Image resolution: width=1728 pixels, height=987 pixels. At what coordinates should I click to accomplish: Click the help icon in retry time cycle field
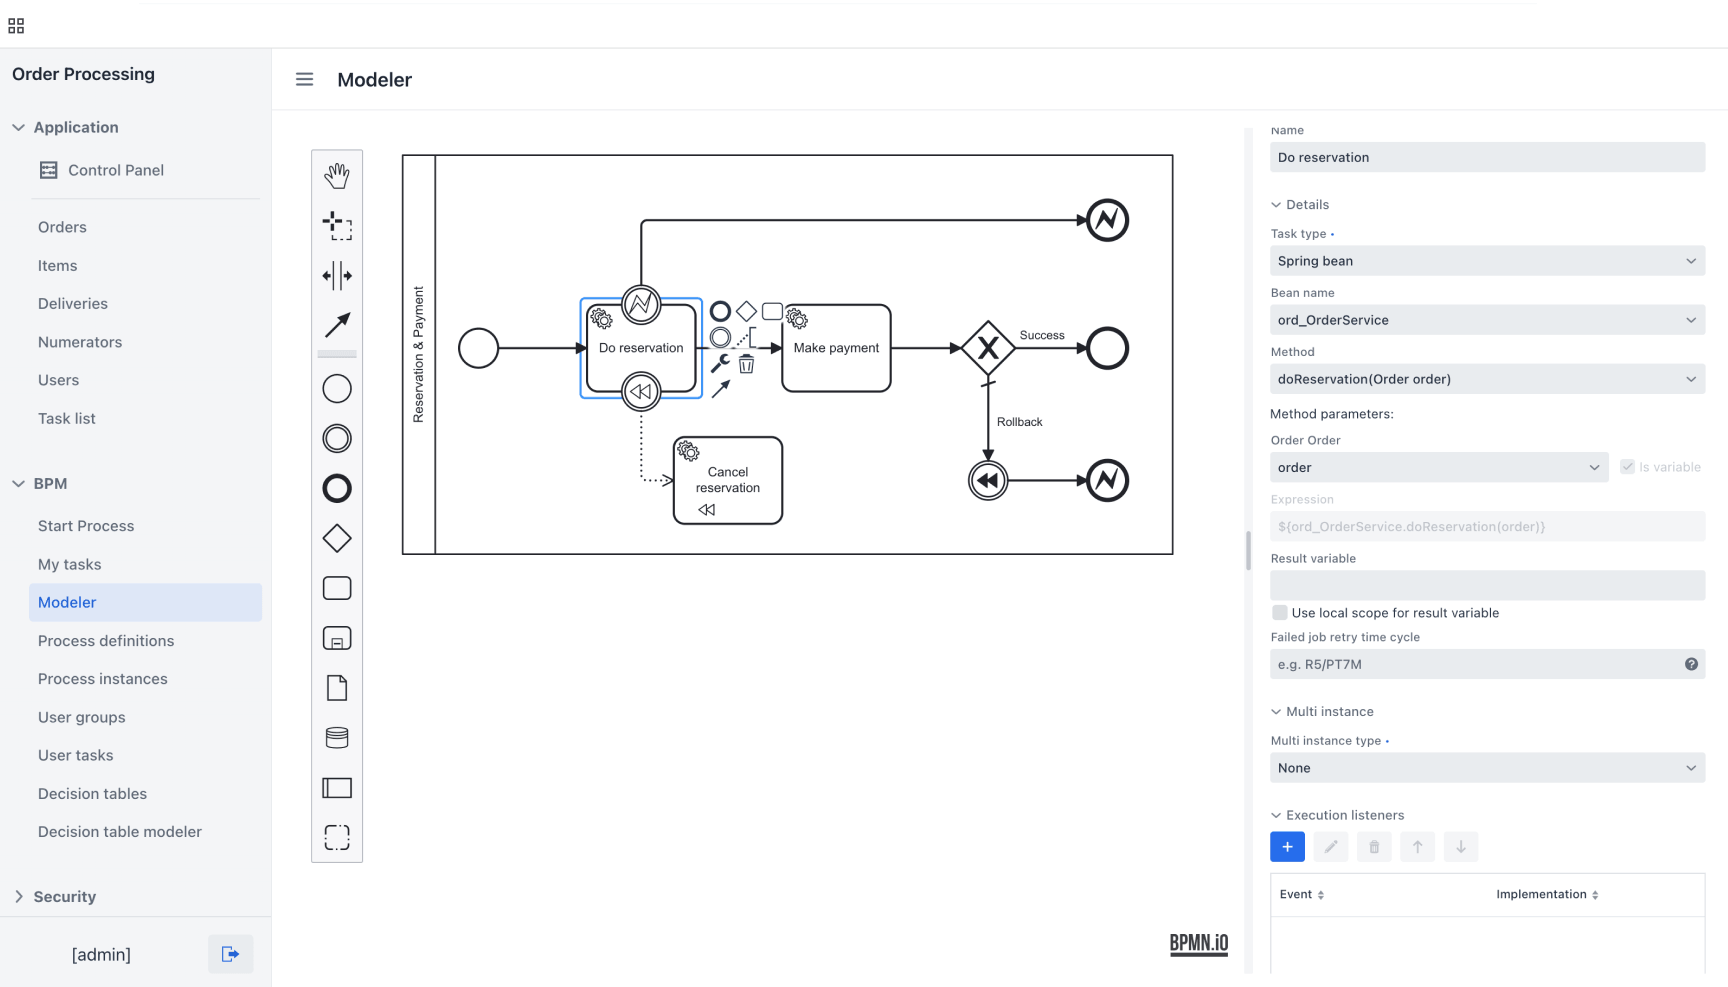pyautogui.click(x=1691, y=664)
